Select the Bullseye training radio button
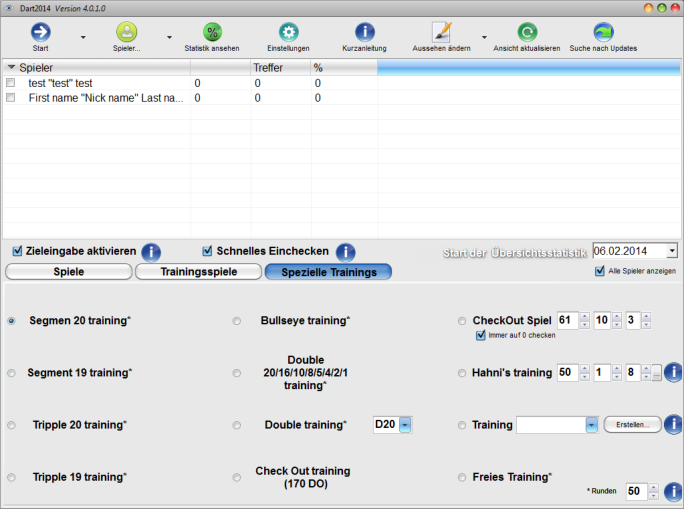Image resolution: width=684 pixels, height=509 pixels. 237,321
